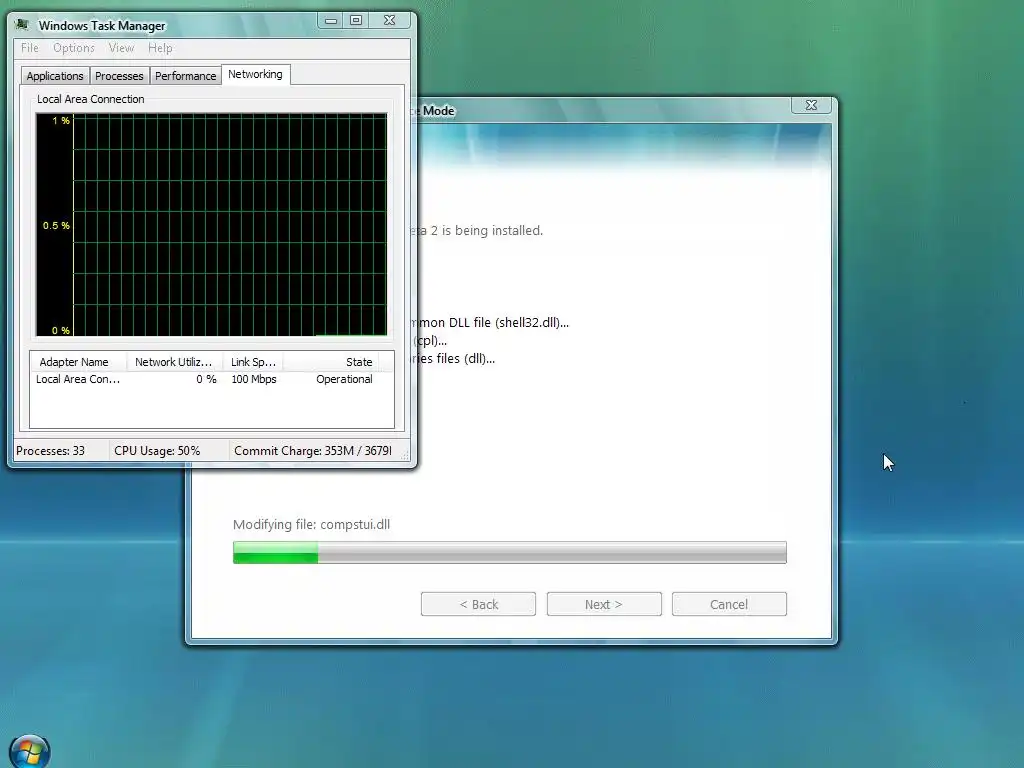1024x768 pixels.
Task: Click the 100 Mbps link speed value
Action: [x=253, y=379]
